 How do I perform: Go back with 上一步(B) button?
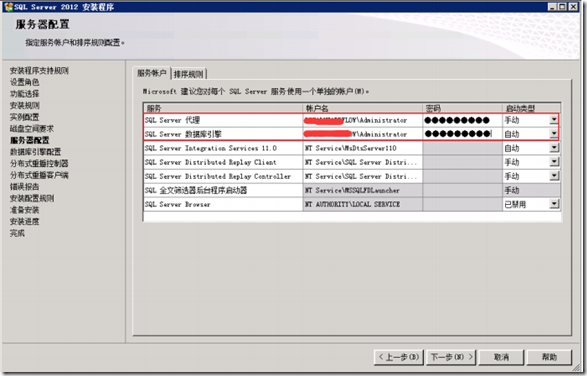coord(399,357)
